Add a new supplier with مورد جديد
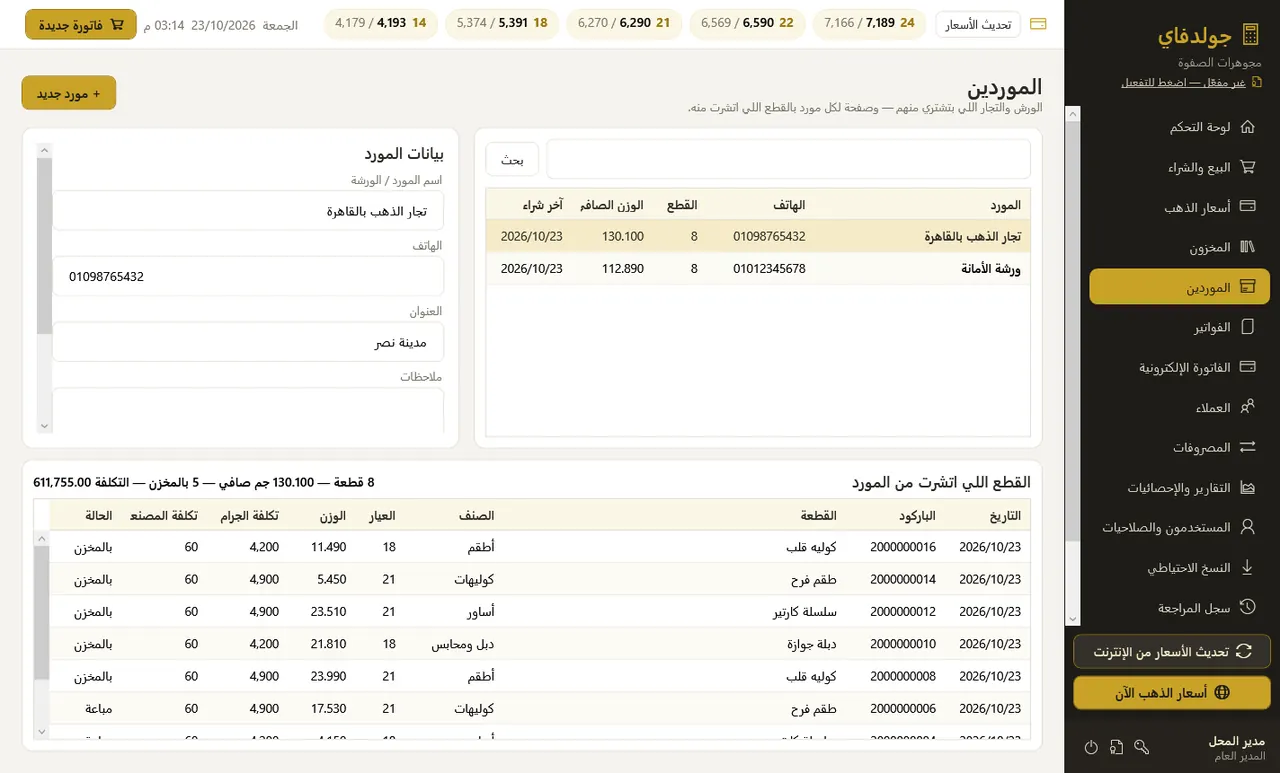The image size is (1280, 773). pos(69,93)
